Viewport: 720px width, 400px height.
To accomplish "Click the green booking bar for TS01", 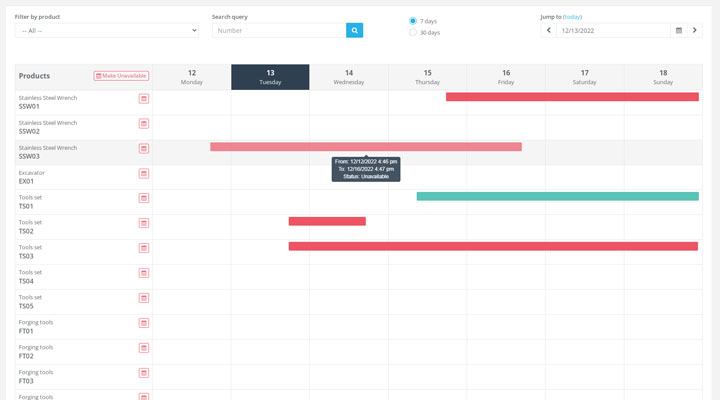I will pyautogui.click(x=557, y=197).
